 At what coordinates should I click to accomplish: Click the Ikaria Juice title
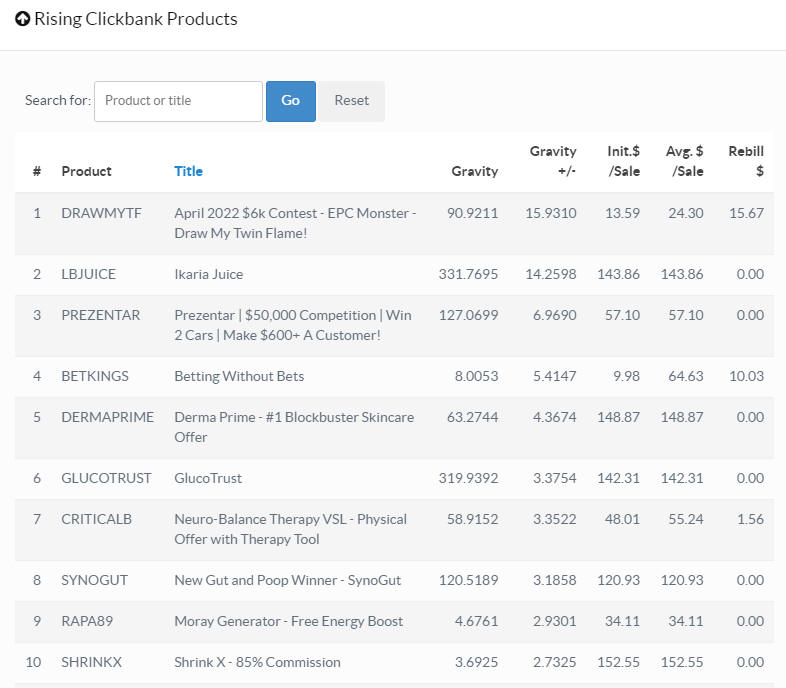pyautogui.click(x=209, y=274)
